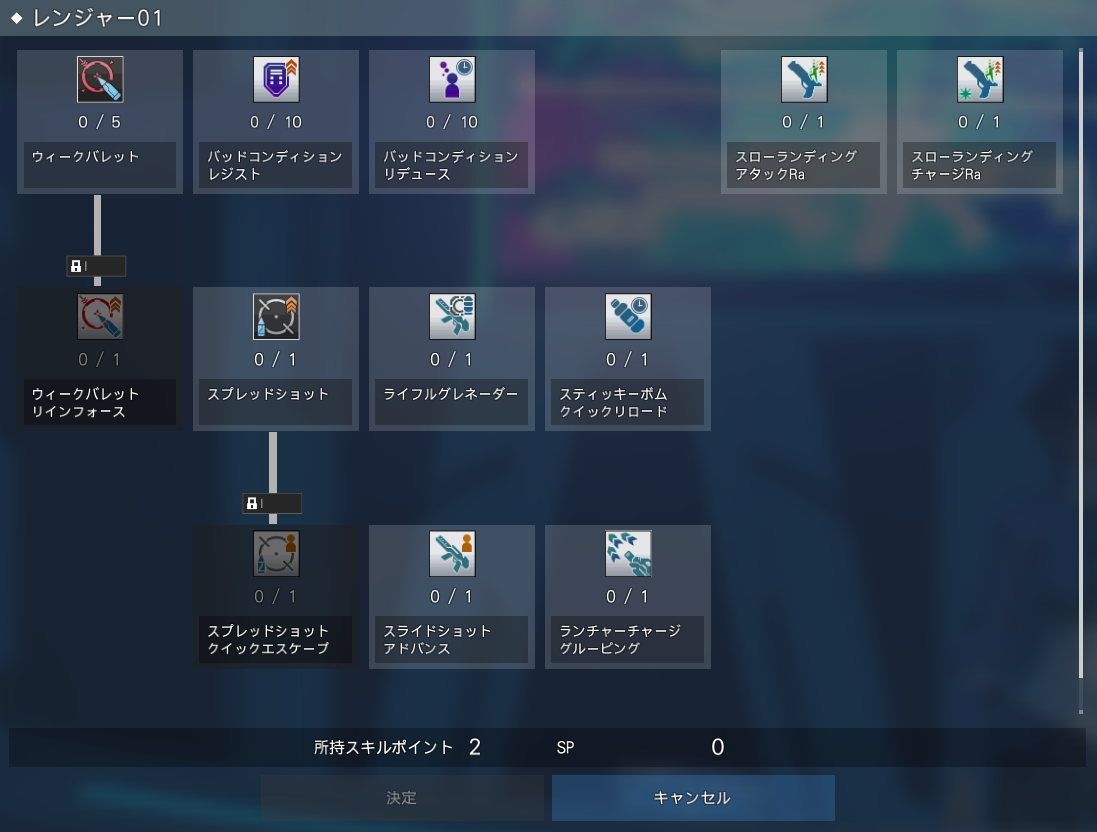The width and height of the screenshot is (1097, 832).
Task: Select the スローランディングアタックRa skill icon
Action: point(804,79)
